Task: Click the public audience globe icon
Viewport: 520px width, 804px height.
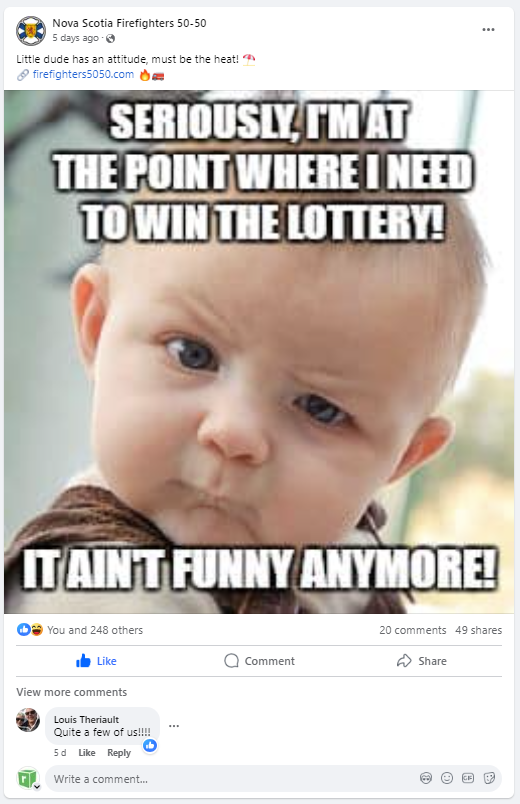Action: coord(110,38)
